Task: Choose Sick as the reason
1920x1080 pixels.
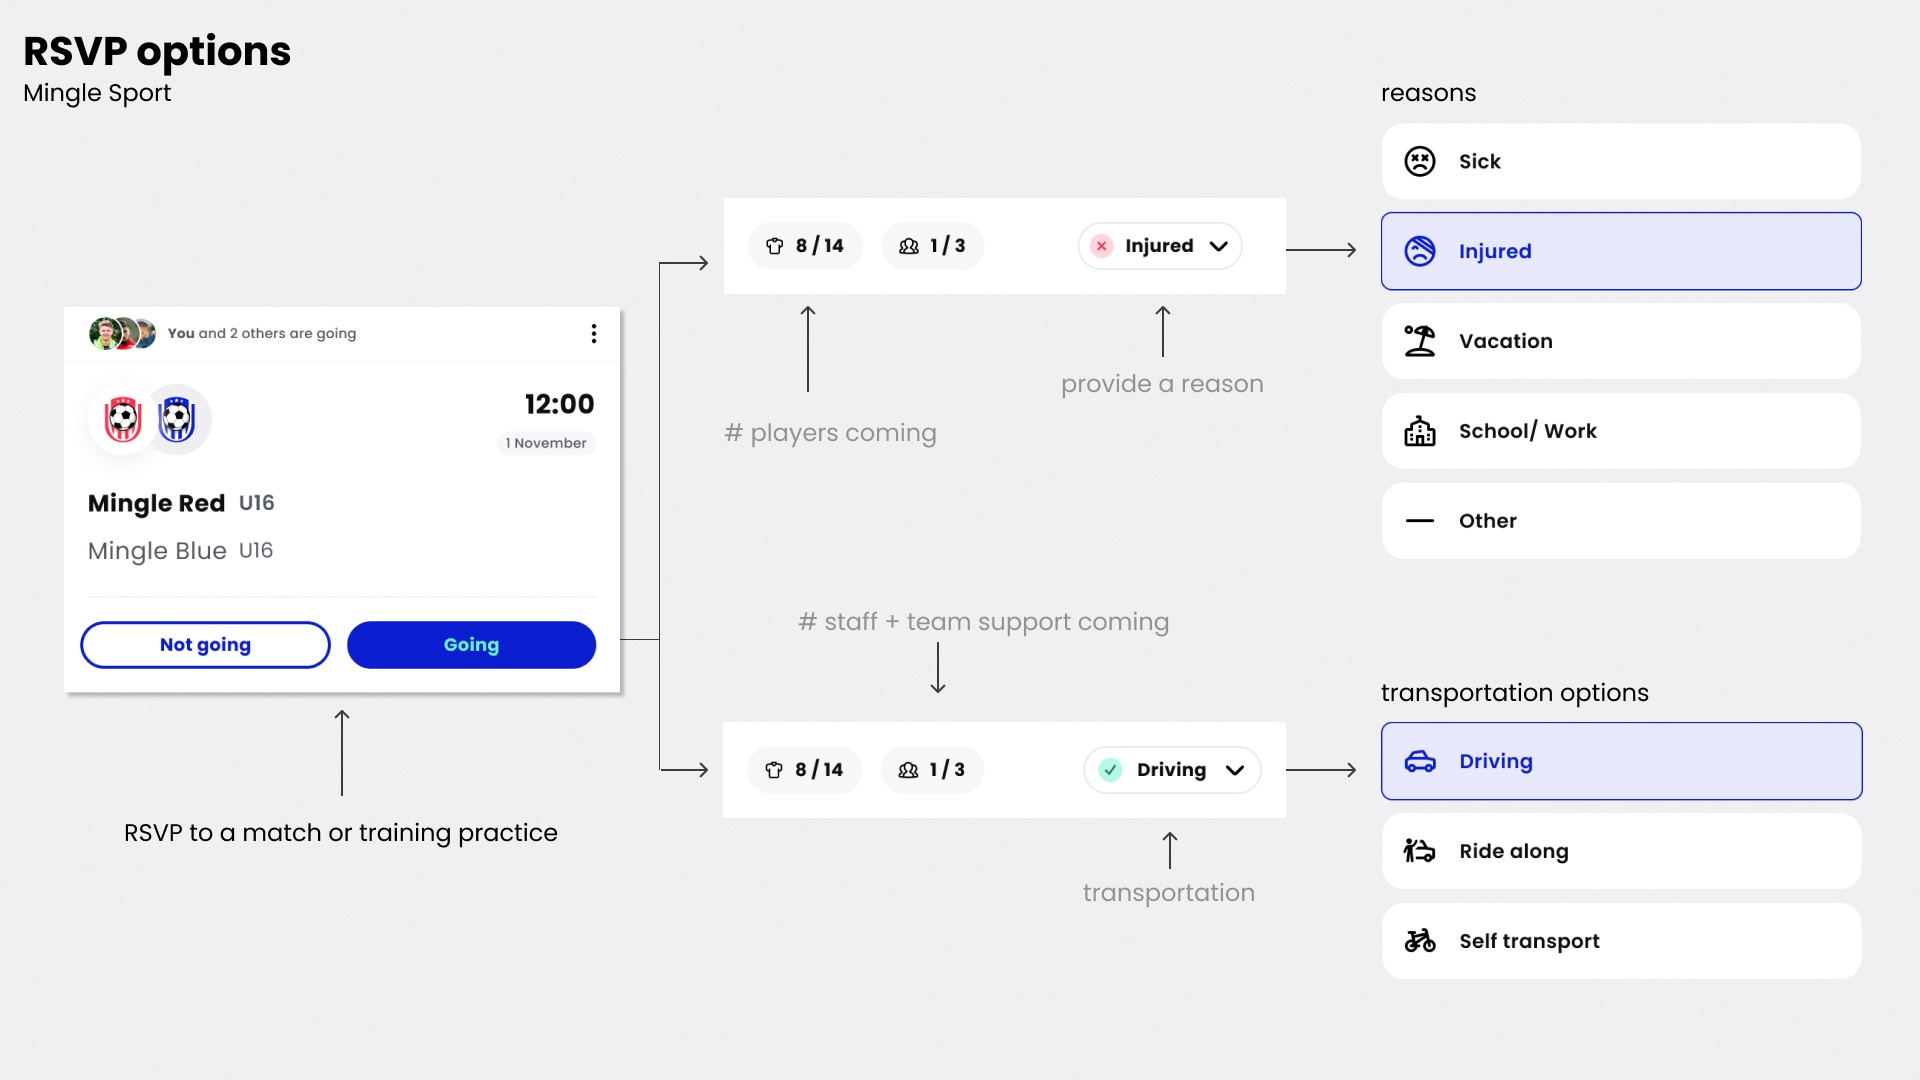Action: click(x=1621, y=161)
